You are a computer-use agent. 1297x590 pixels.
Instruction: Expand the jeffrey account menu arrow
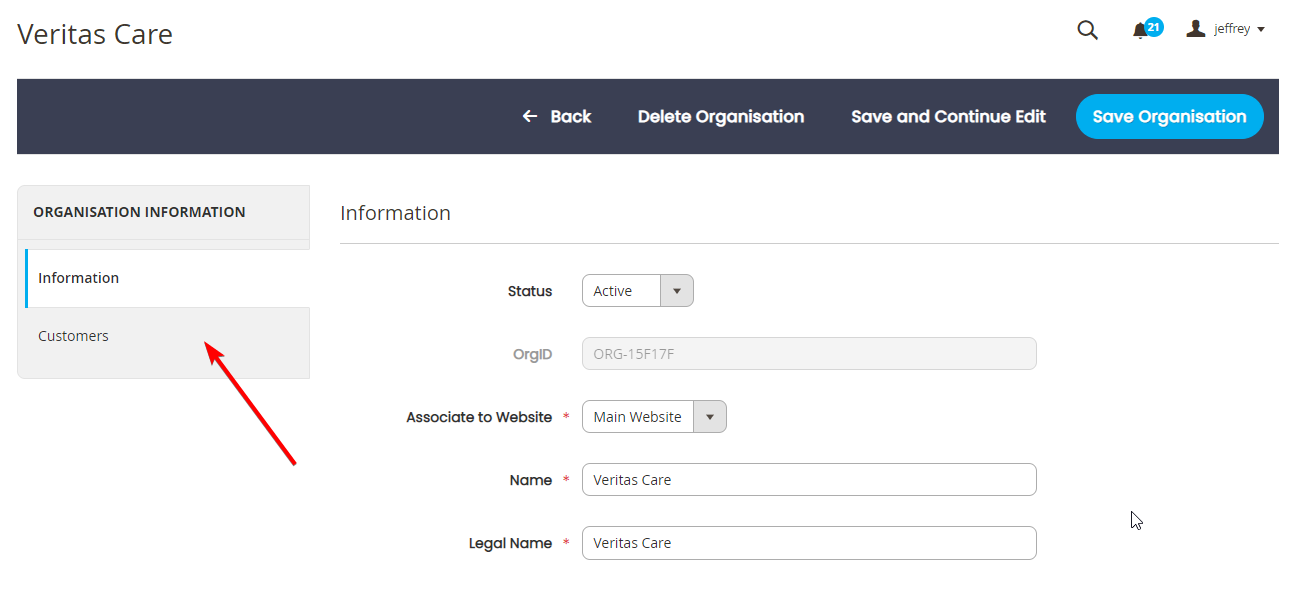pos(1261,30)
